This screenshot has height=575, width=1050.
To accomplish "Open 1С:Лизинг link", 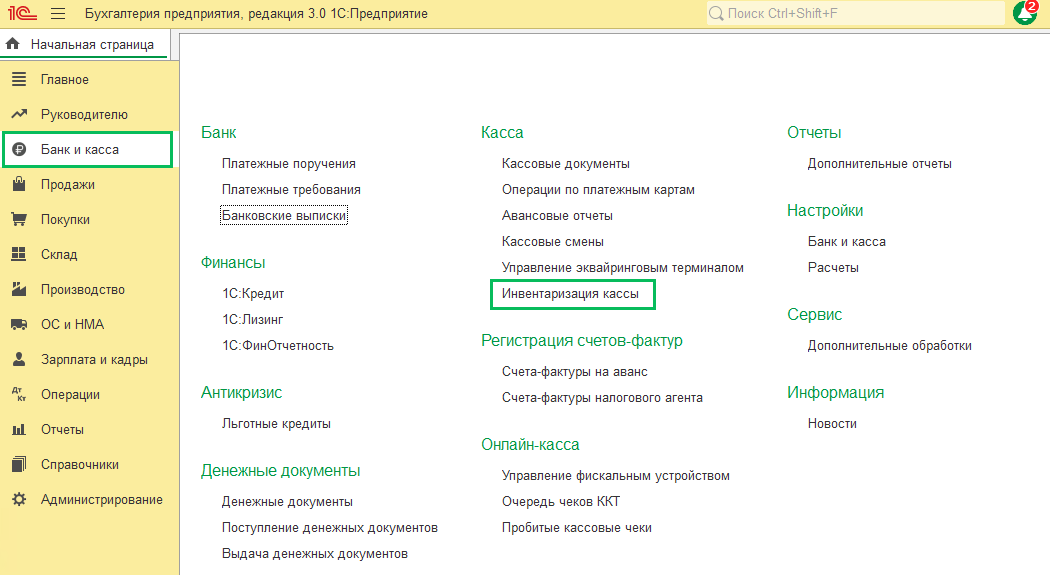I will point(252,319).
